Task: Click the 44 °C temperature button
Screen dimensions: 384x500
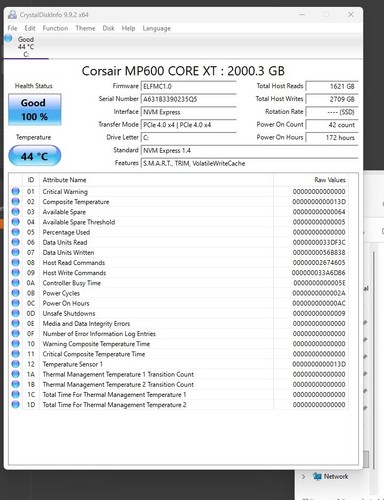Action: point(35,156)
